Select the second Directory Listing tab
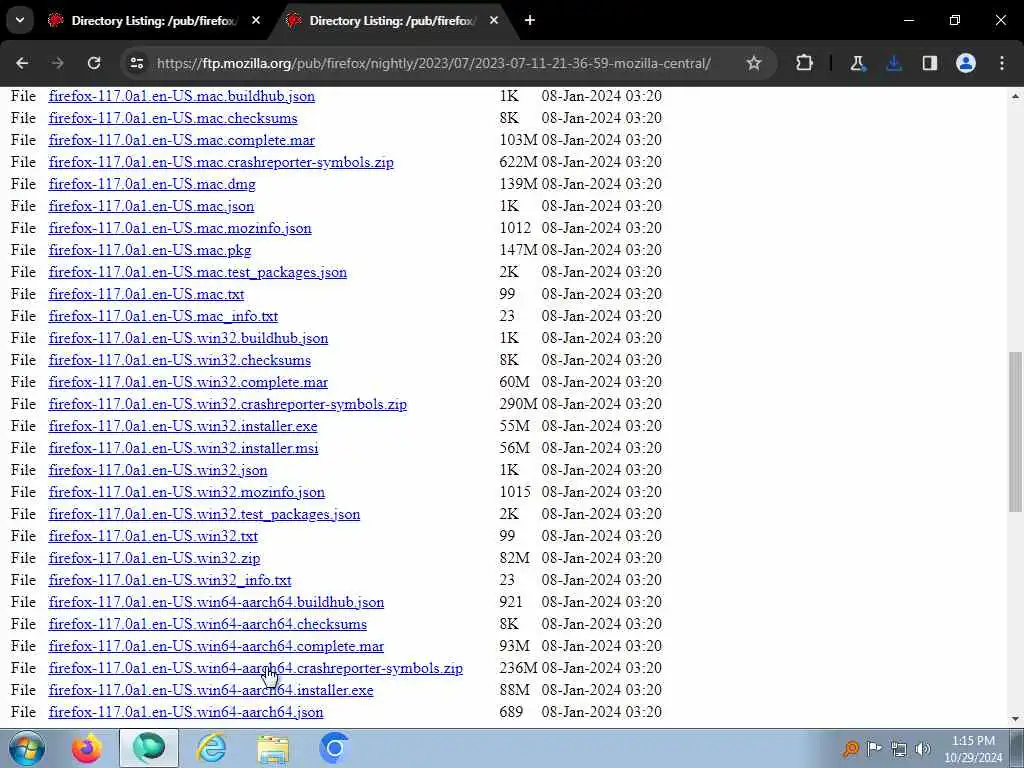This screenshot has height=768, width=1024. (x=391, y=21)
